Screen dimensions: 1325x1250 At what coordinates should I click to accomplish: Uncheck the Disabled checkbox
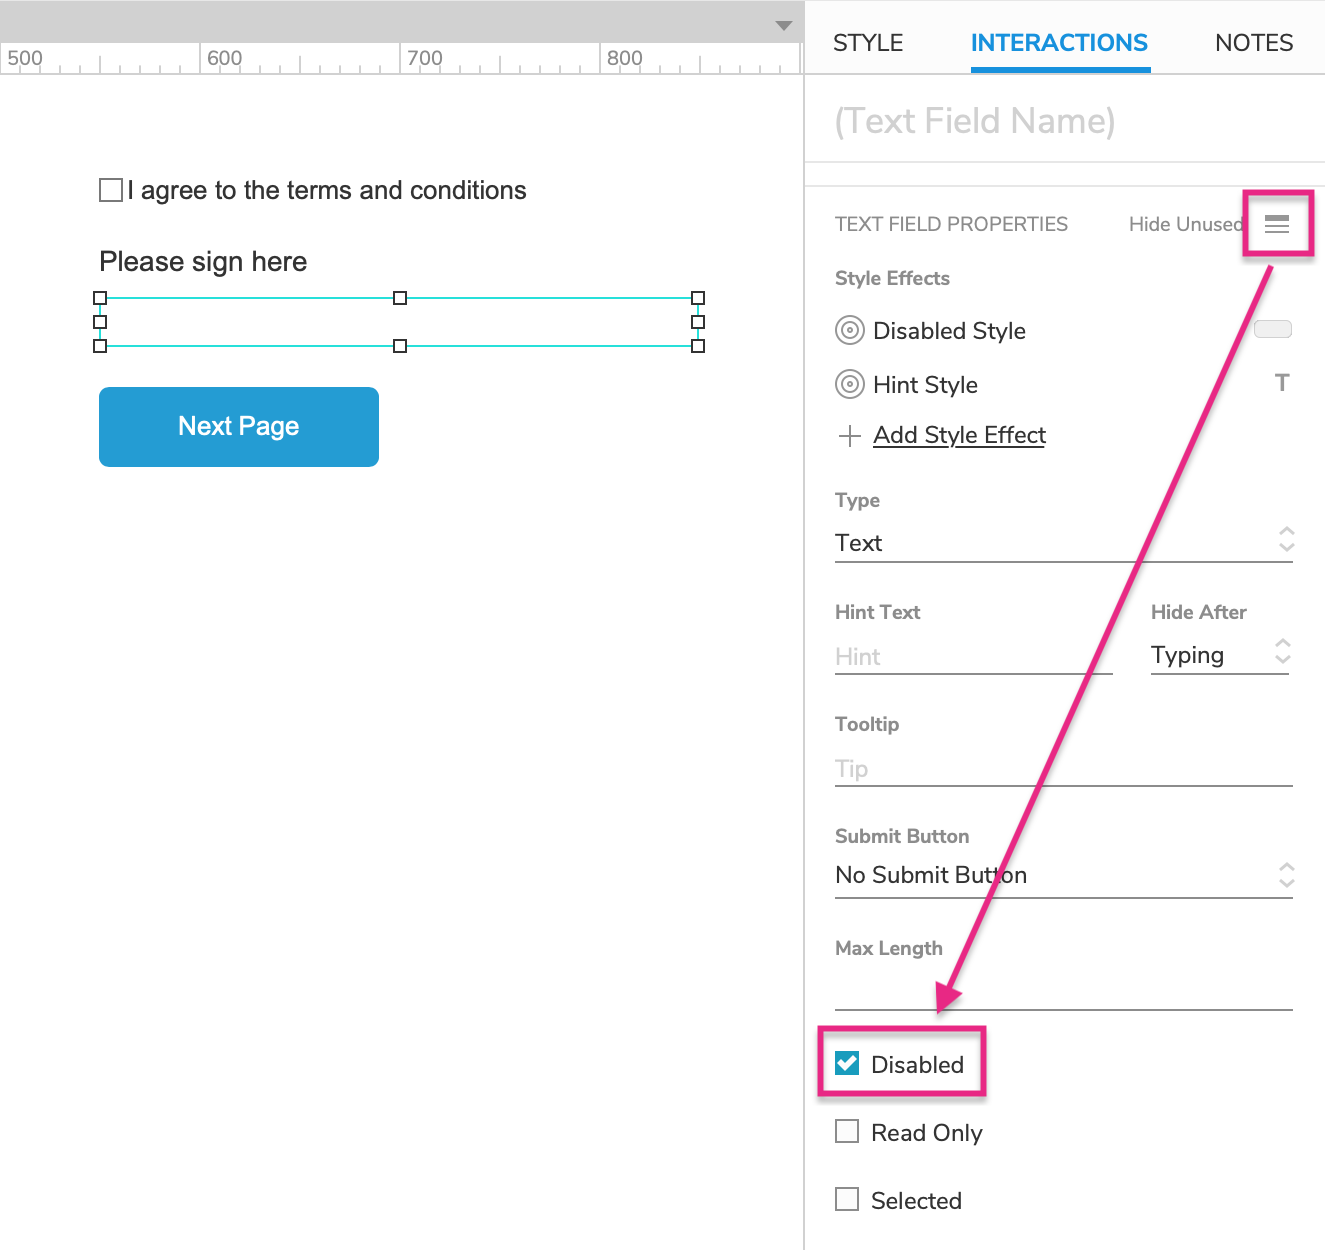[x=847, y=1063]
